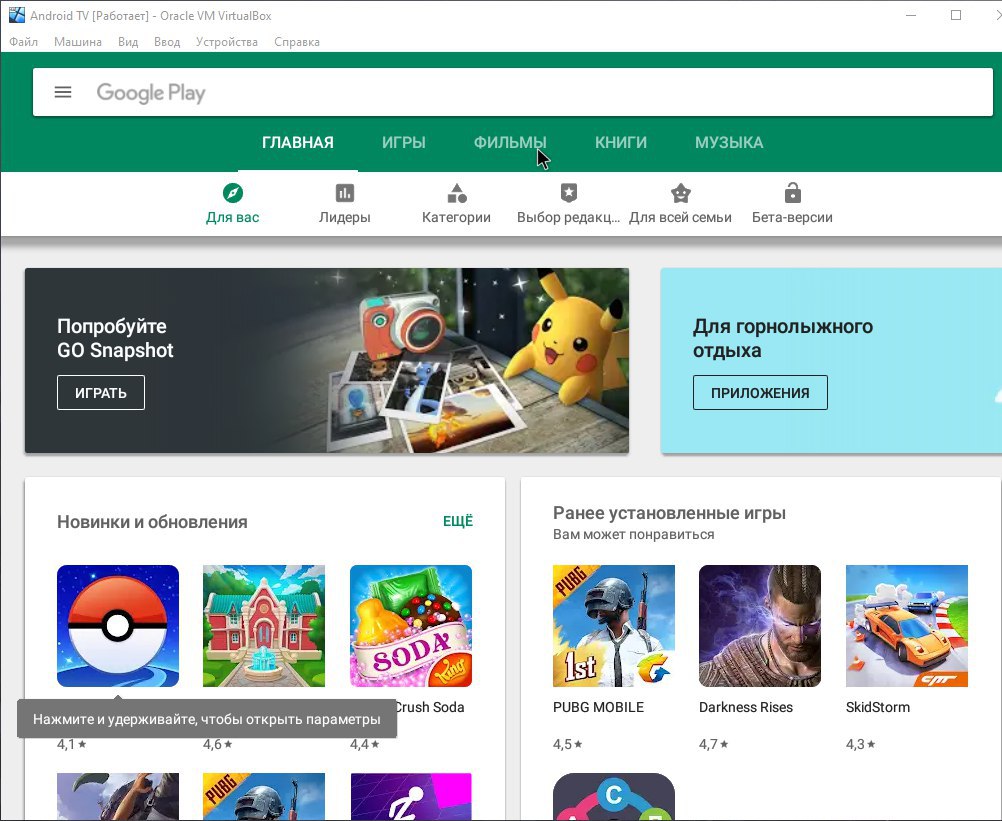The image size is (1002, 821).
Task: Click the Darkness Rises title text
Action: click(x=746, y=707)
